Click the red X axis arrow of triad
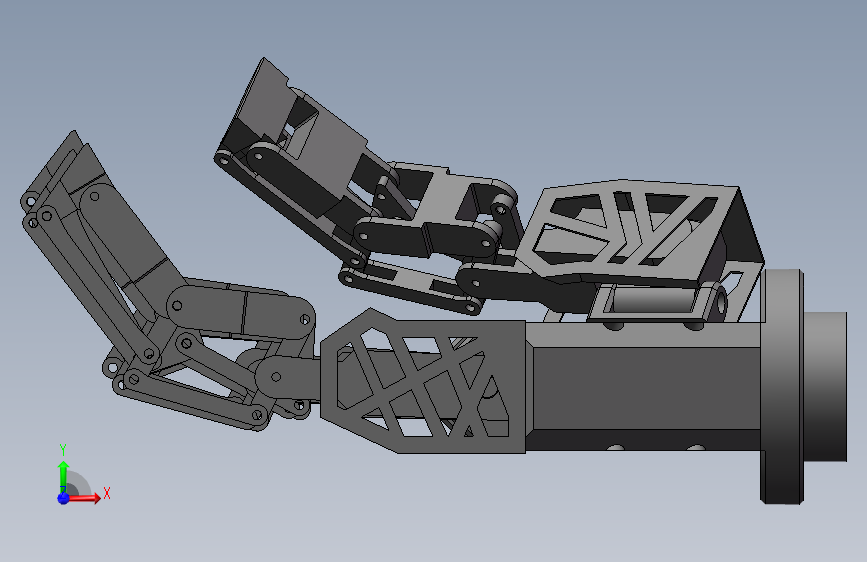Image resolution: width=867 pixels, height=562 pixels. click(84, 498)
